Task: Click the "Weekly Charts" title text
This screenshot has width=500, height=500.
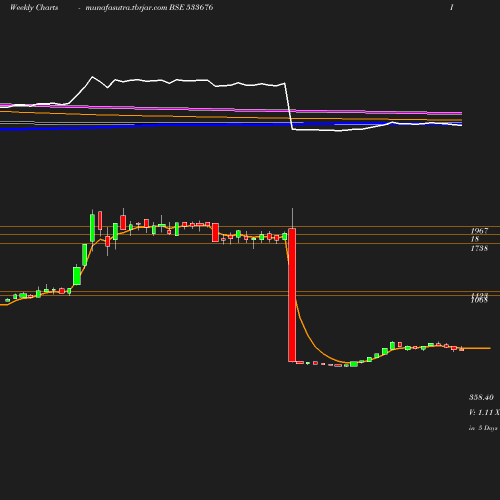Action: tap(34, 8)
